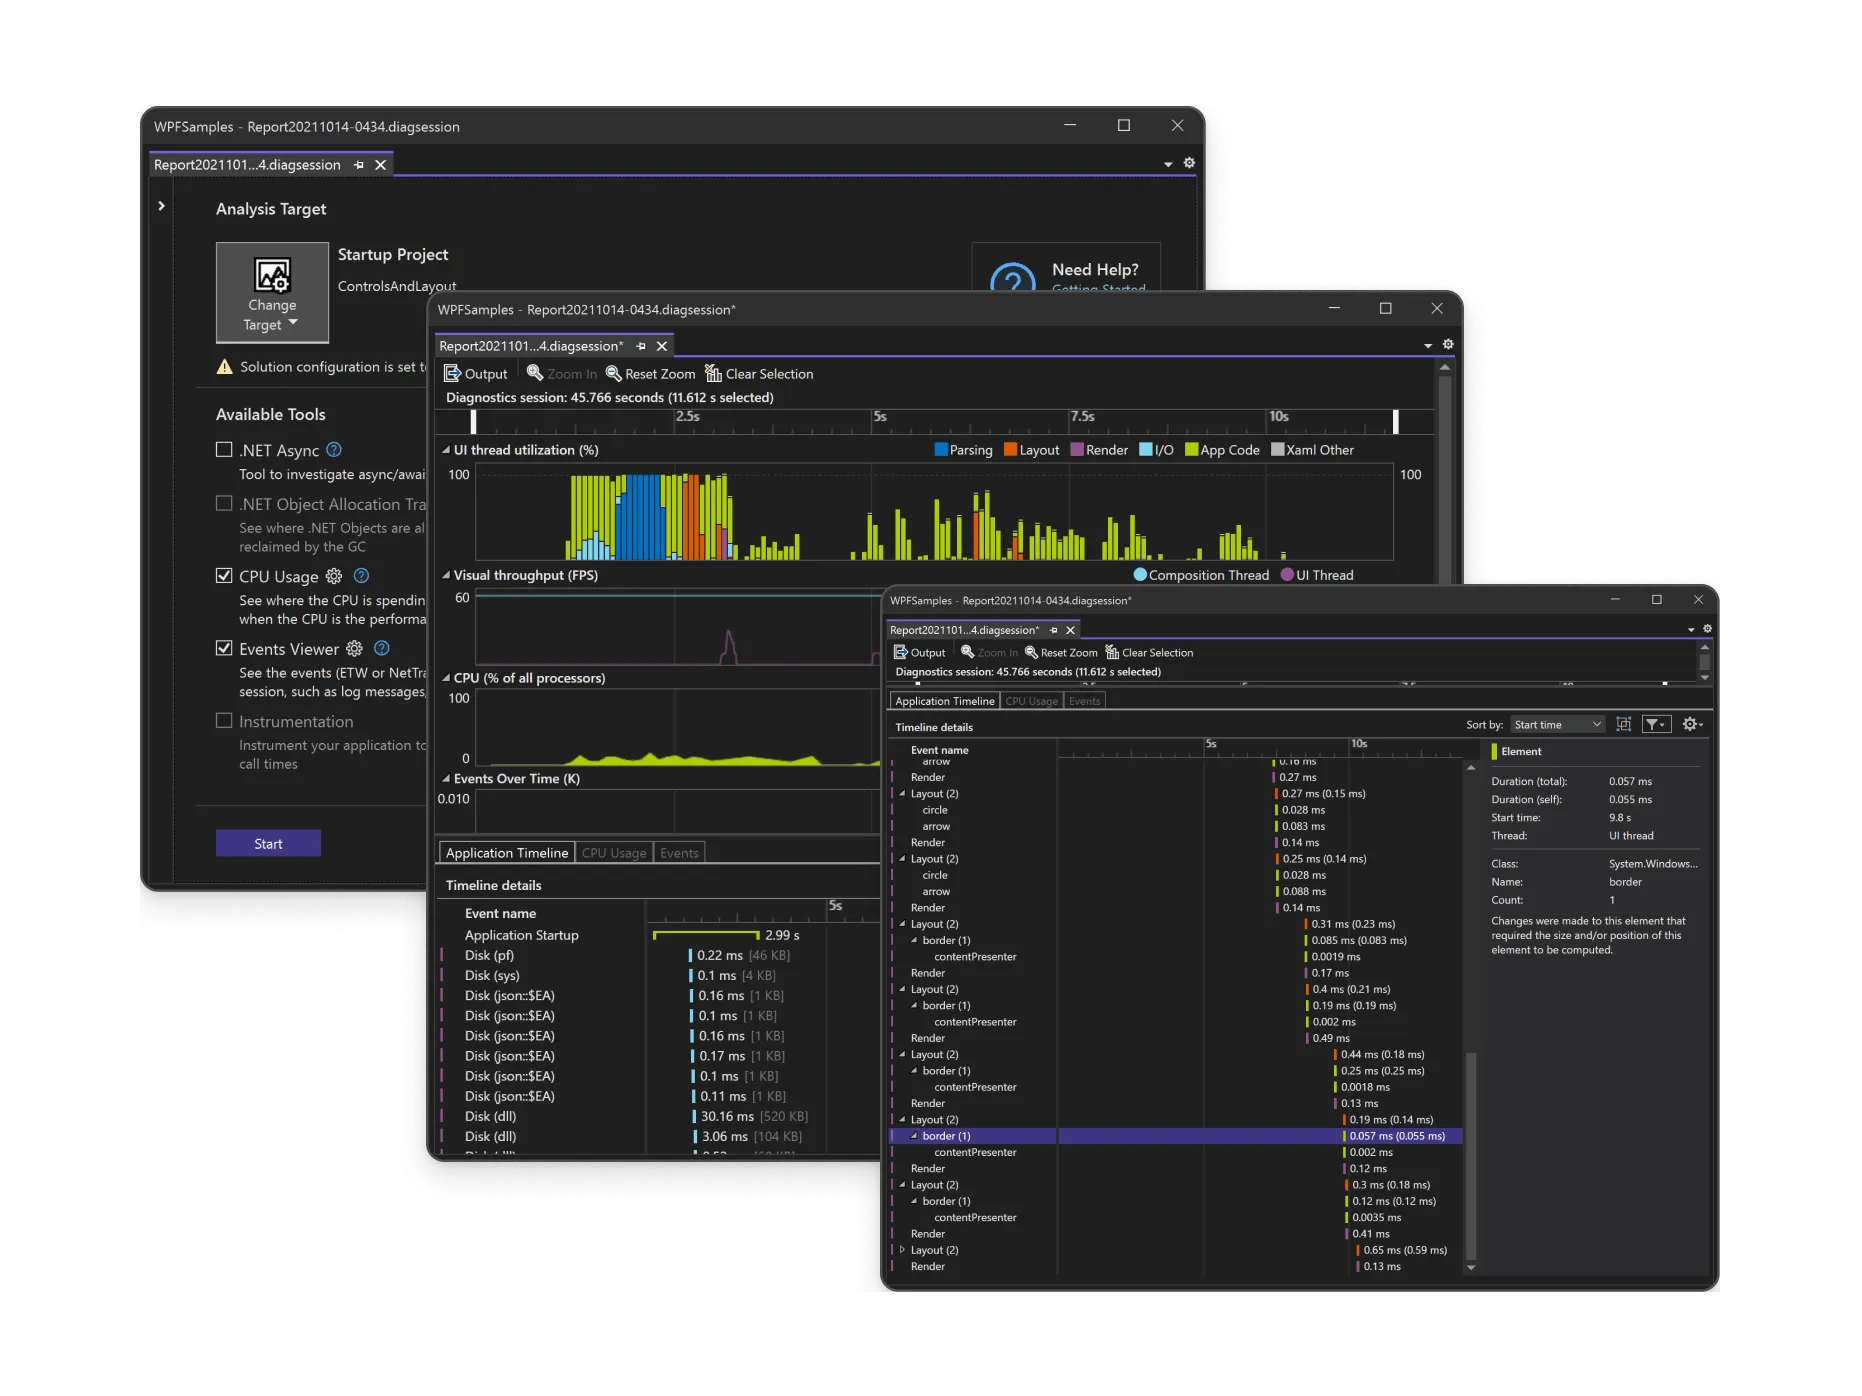Open Events Viewer settings gear in Available Tools
The image size is (1862, 1396).
(x=354, y=649)
